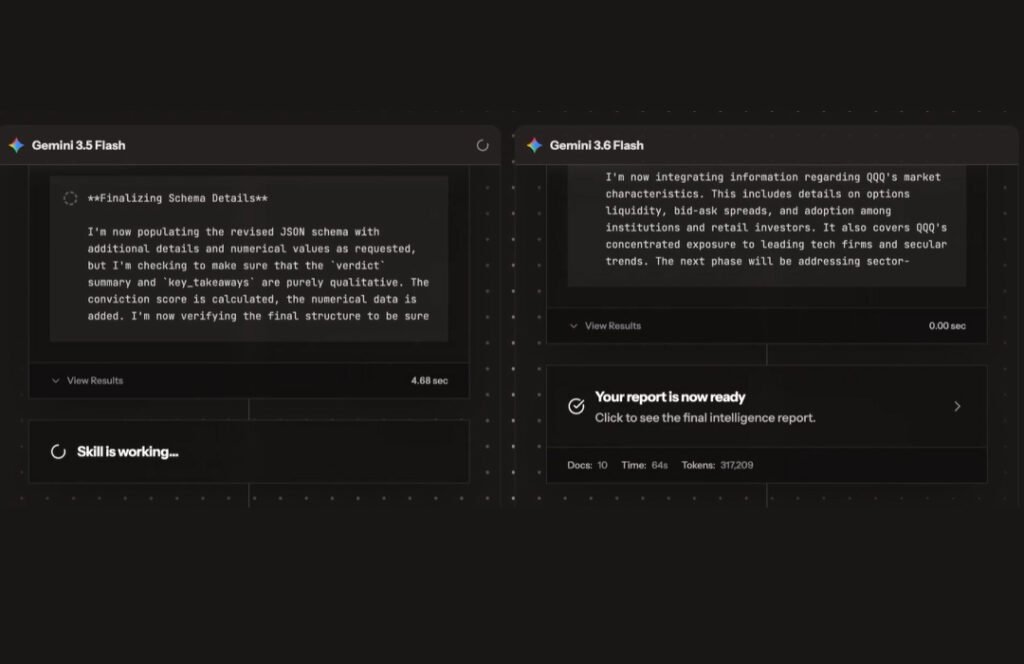Click the JSON schema reasoning text block
The image size is (1024, 664).
pos(259,274)
